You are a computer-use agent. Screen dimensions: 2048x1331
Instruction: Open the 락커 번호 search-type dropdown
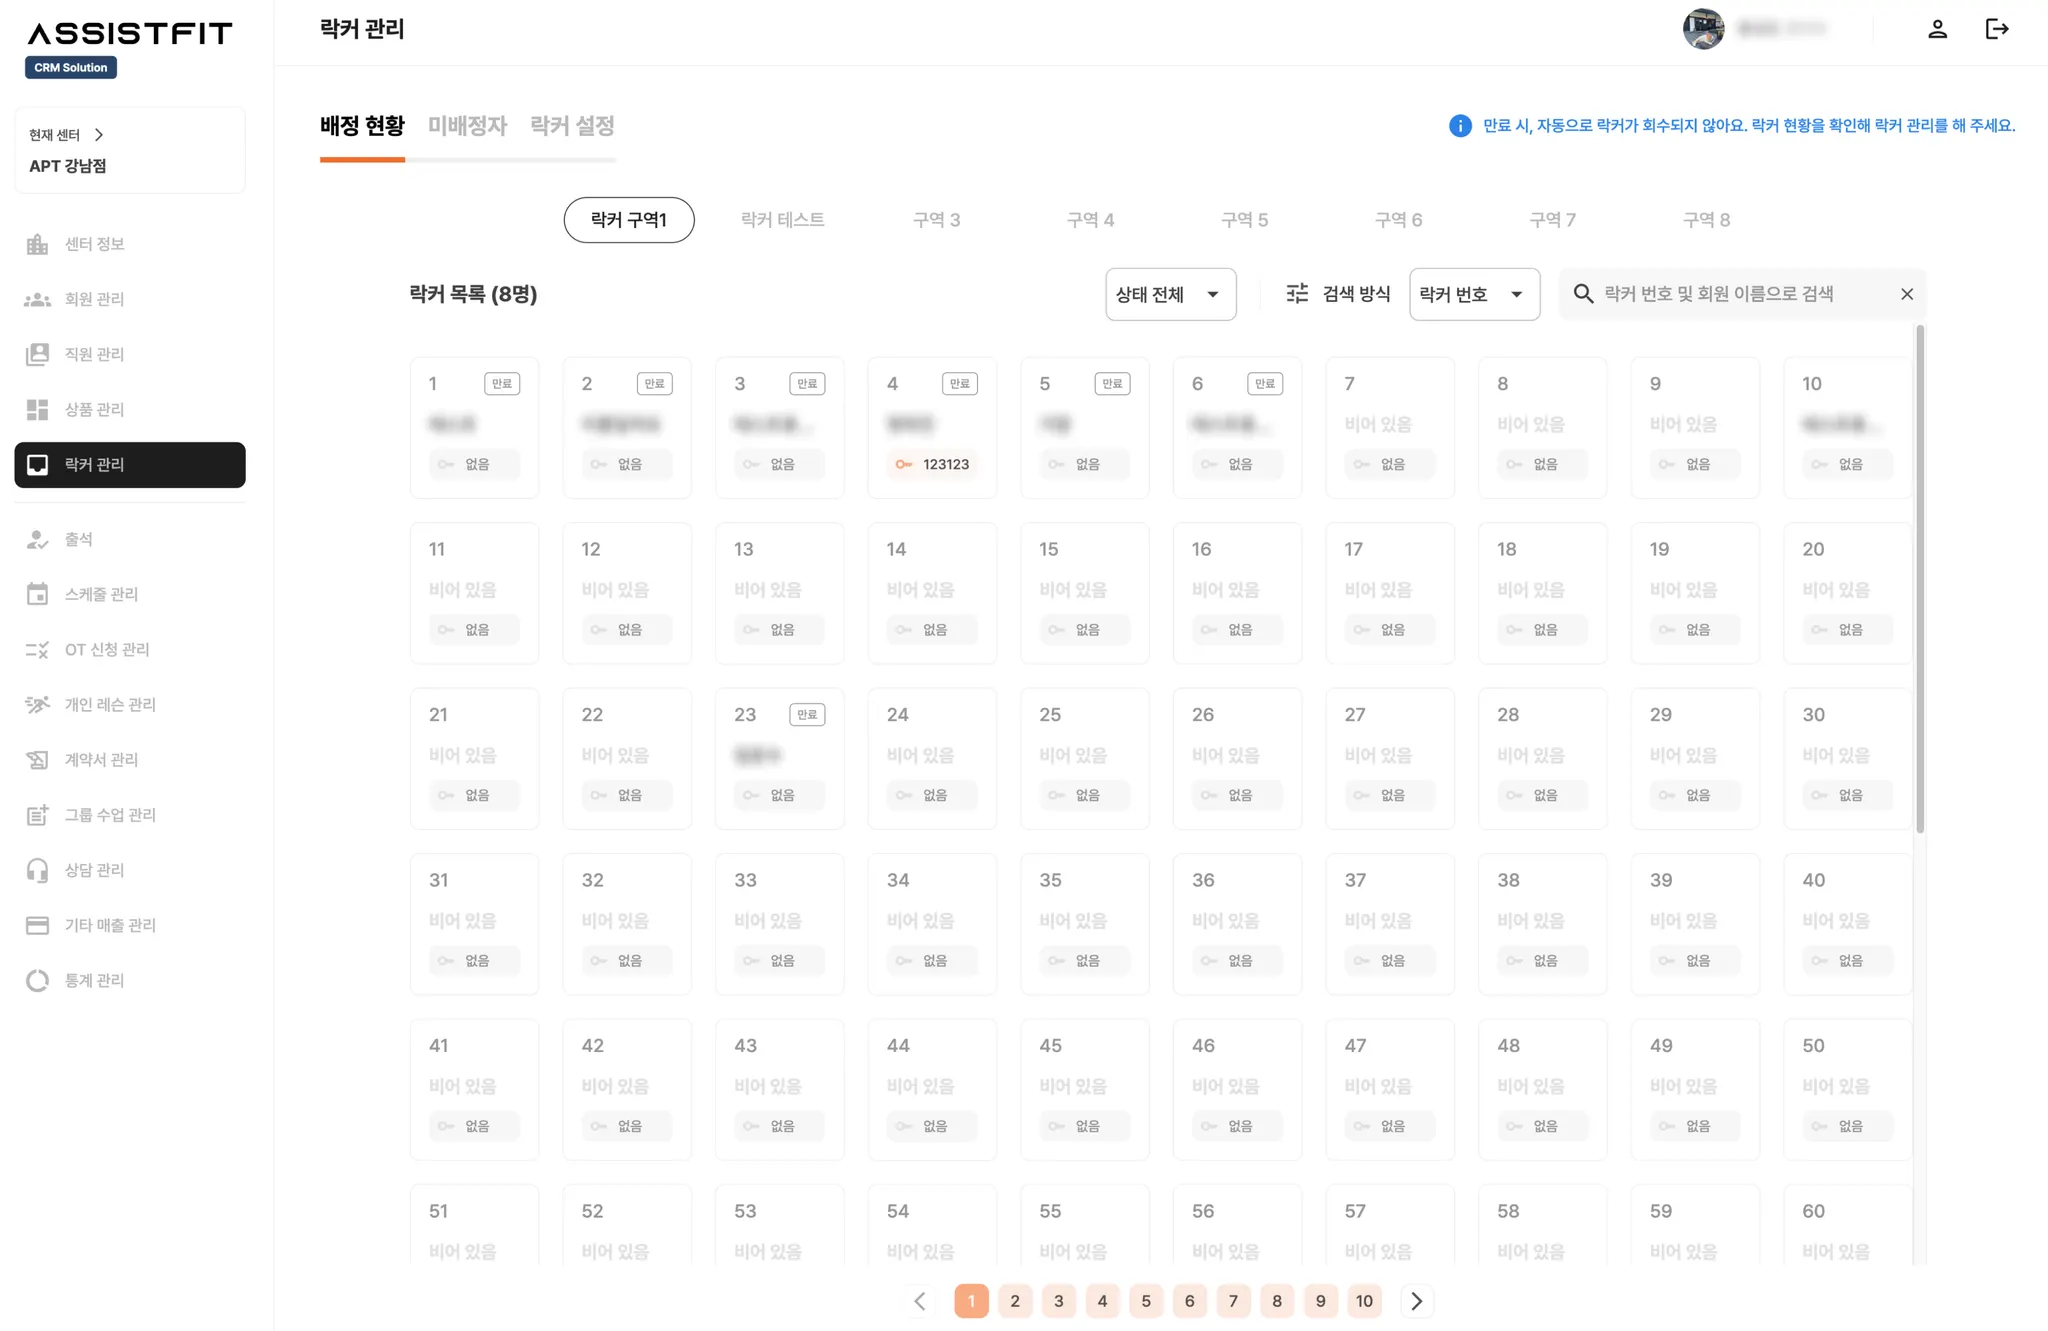(x=1474, y=294)
